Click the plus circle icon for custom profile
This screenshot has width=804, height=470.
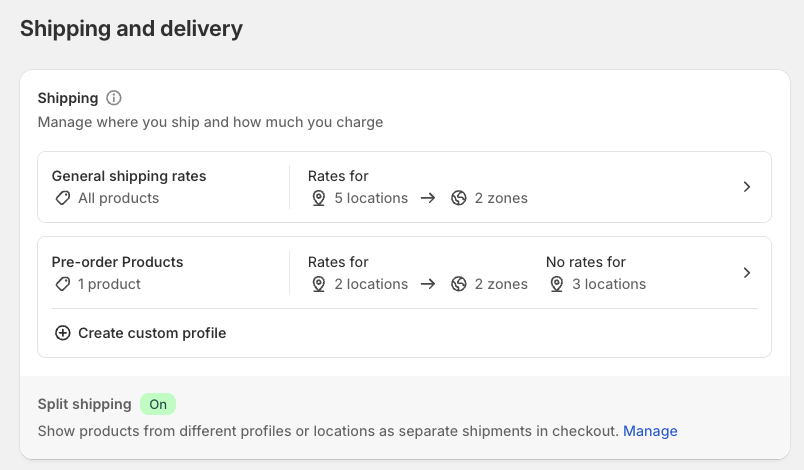[63, 333]
